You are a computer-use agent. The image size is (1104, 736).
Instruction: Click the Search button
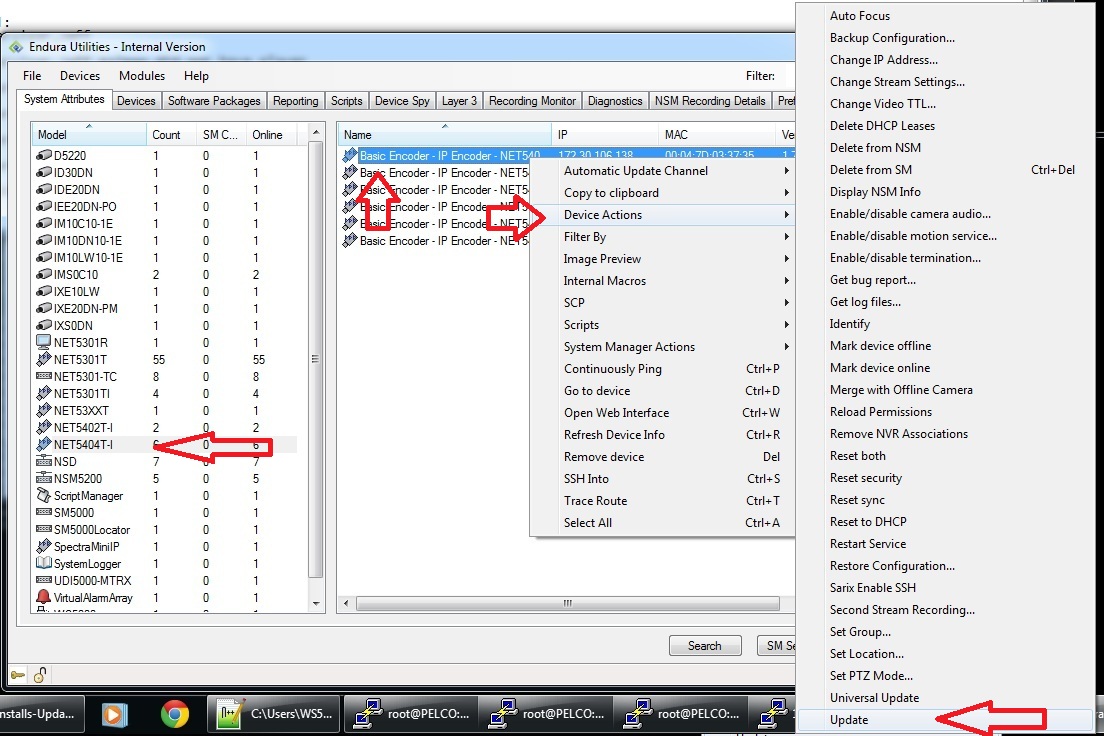coord(705,645)
